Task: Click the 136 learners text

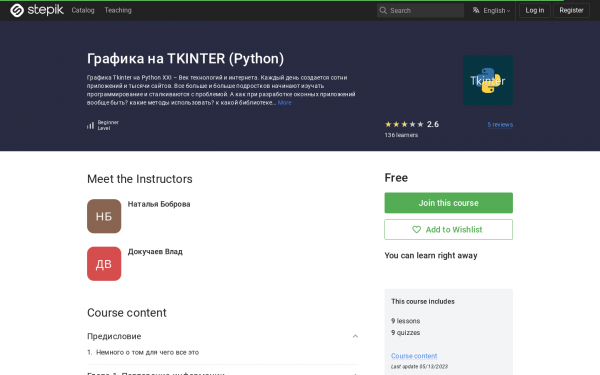Action: click(401, 135)
